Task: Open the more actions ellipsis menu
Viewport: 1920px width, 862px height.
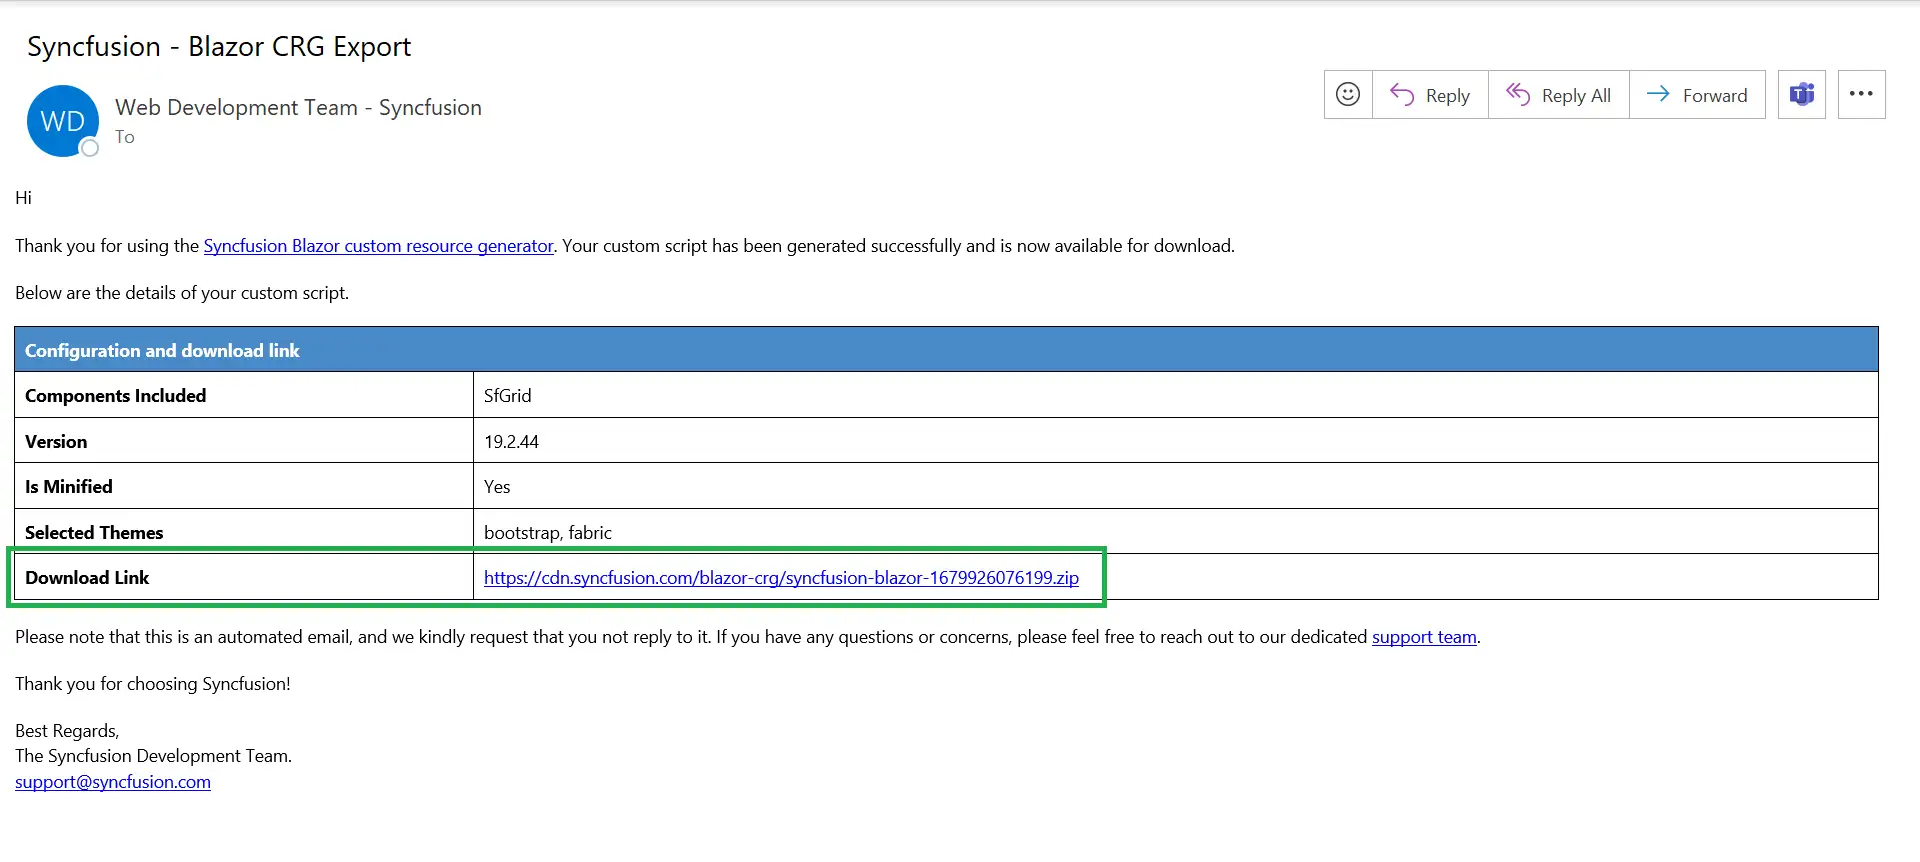Action: coord(1861,95)
